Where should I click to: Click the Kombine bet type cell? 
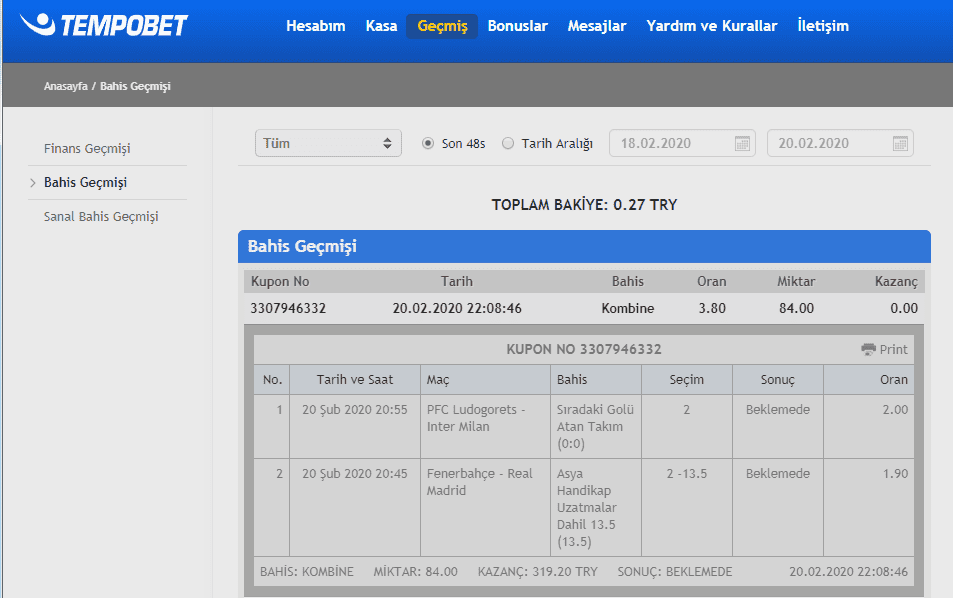[x=628, y=308]
